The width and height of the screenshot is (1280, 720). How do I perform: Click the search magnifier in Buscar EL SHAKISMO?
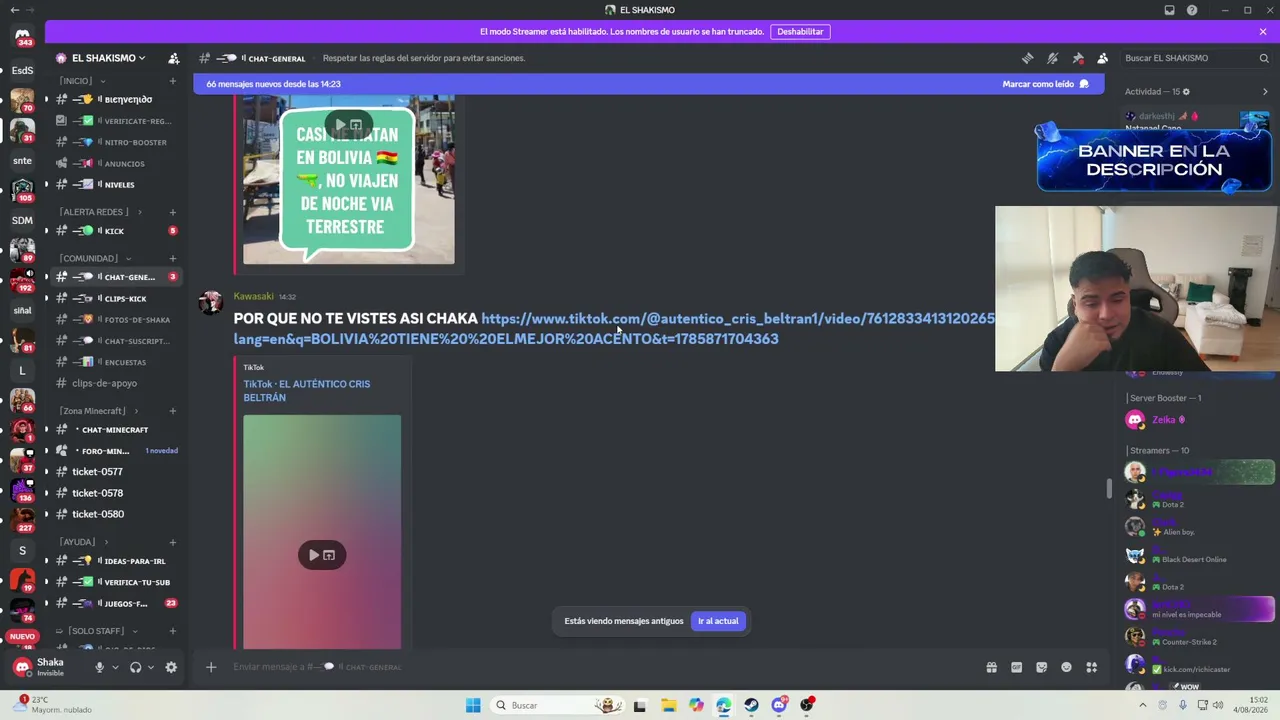coord(1264,58)
